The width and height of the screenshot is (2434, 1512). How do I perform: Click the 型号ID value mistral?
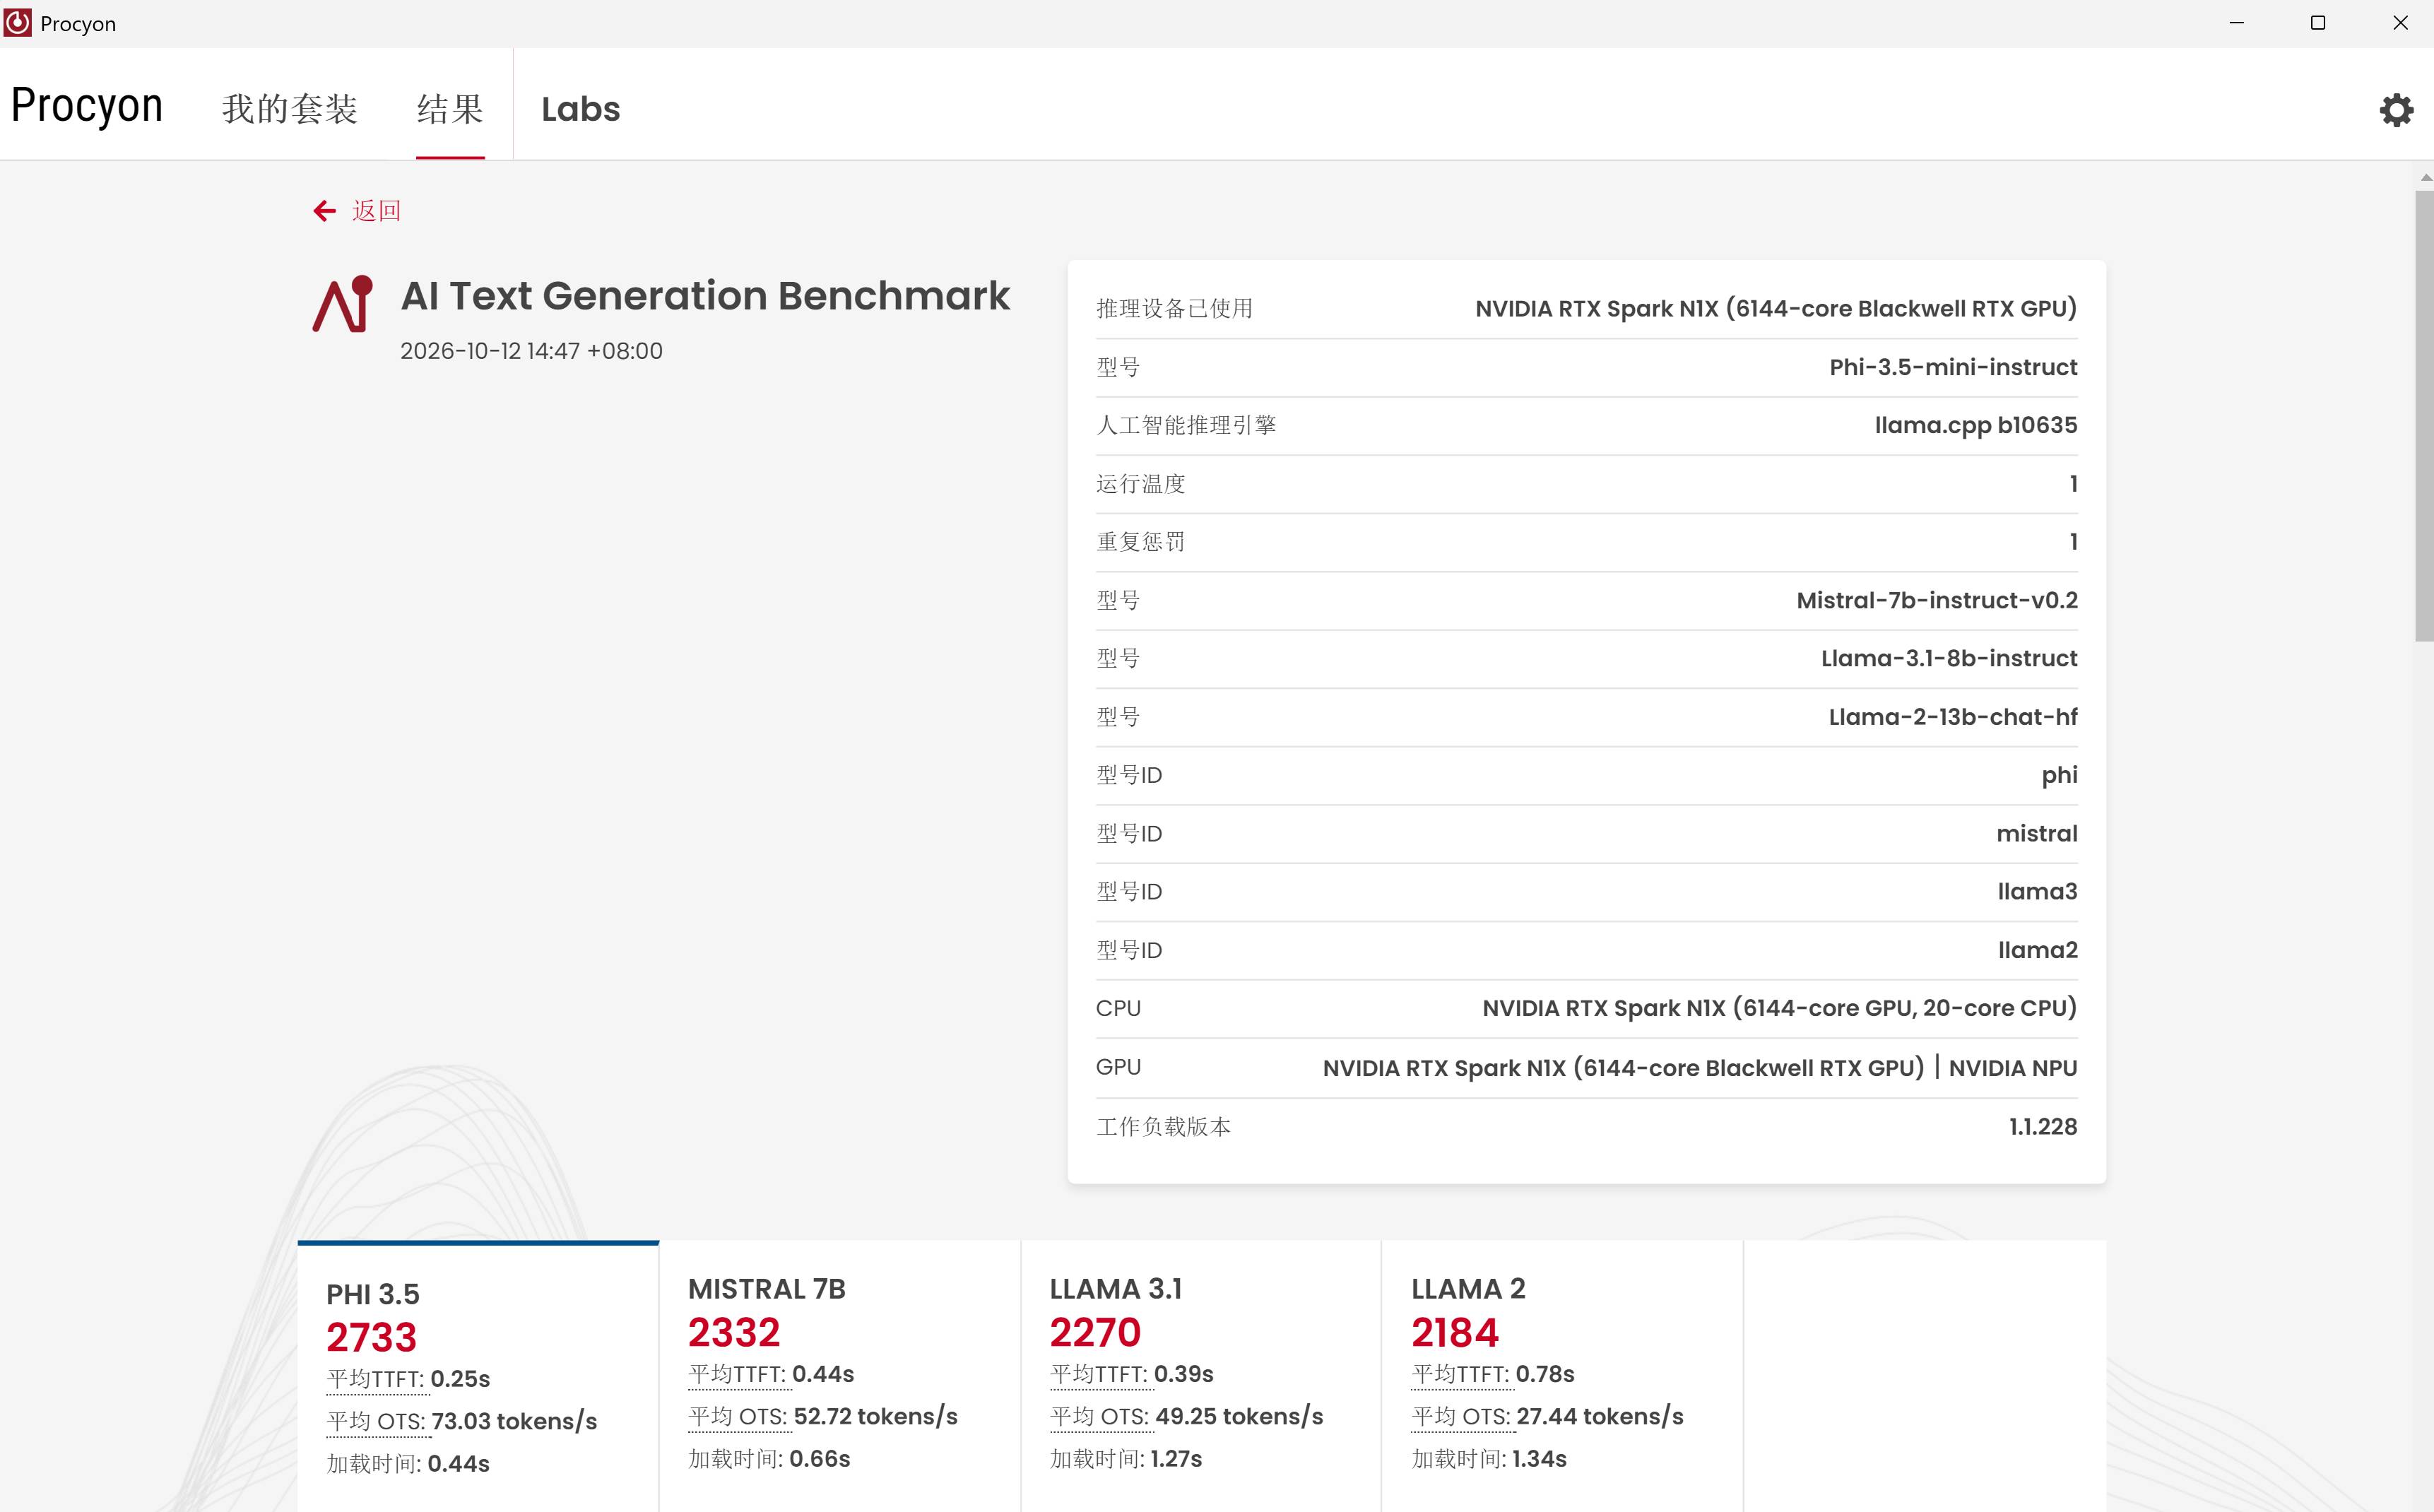pyautogui.click(x=2037, y=833)
